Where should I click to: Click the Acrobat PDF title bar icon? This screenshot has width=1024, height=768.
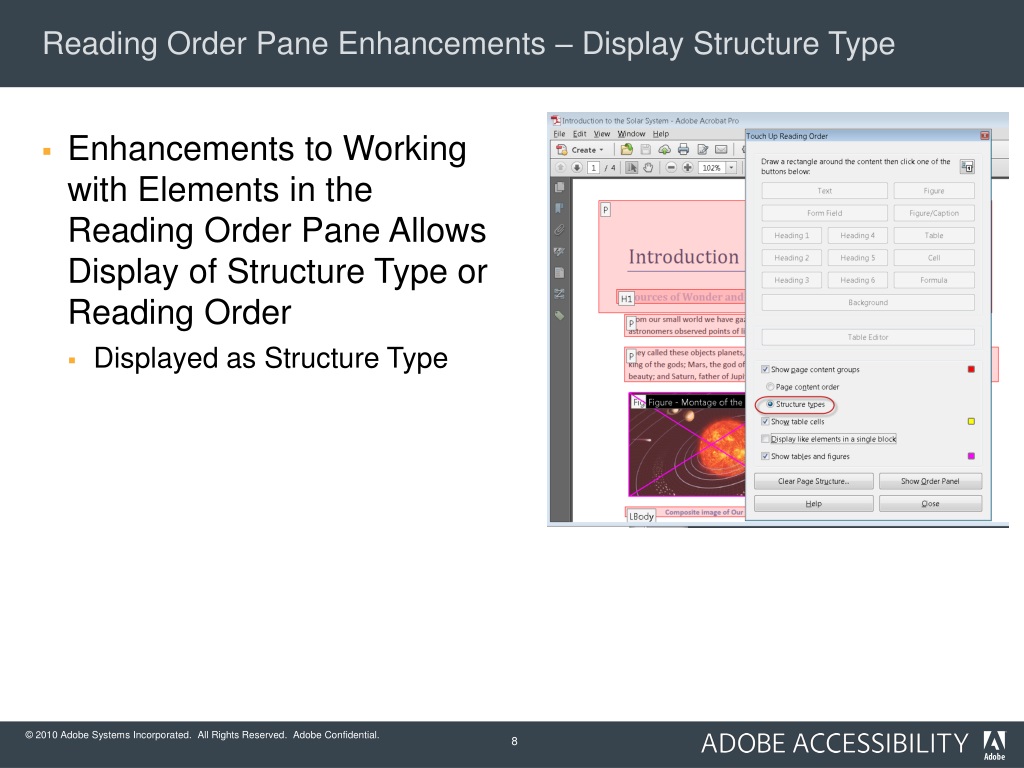pyautogui.click(x=556, y=120)
